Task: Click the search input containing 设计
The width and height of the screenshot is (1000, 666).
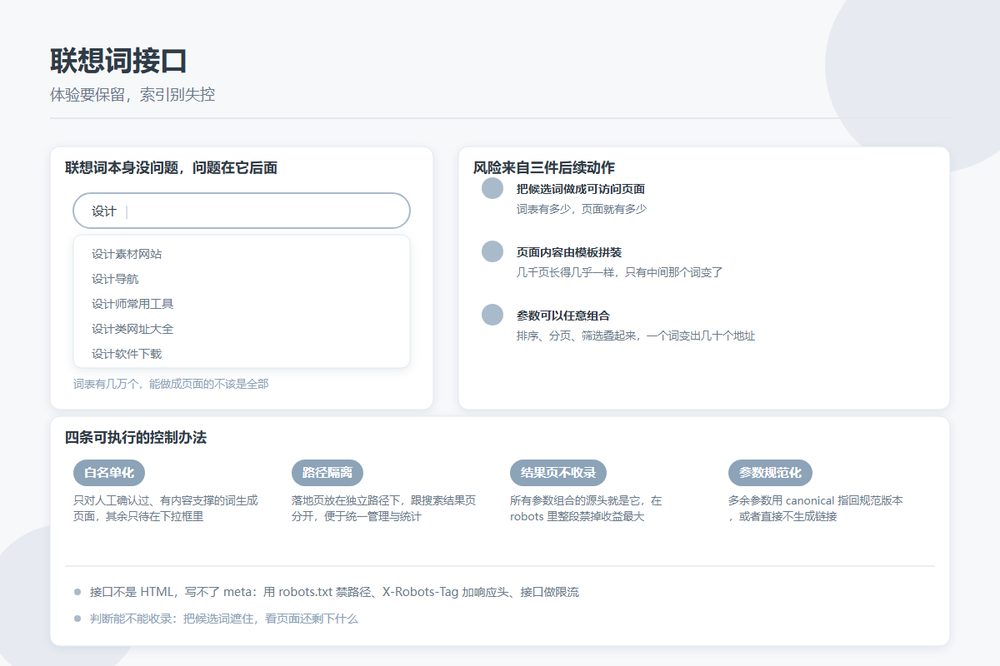Action: click(241, 211)
